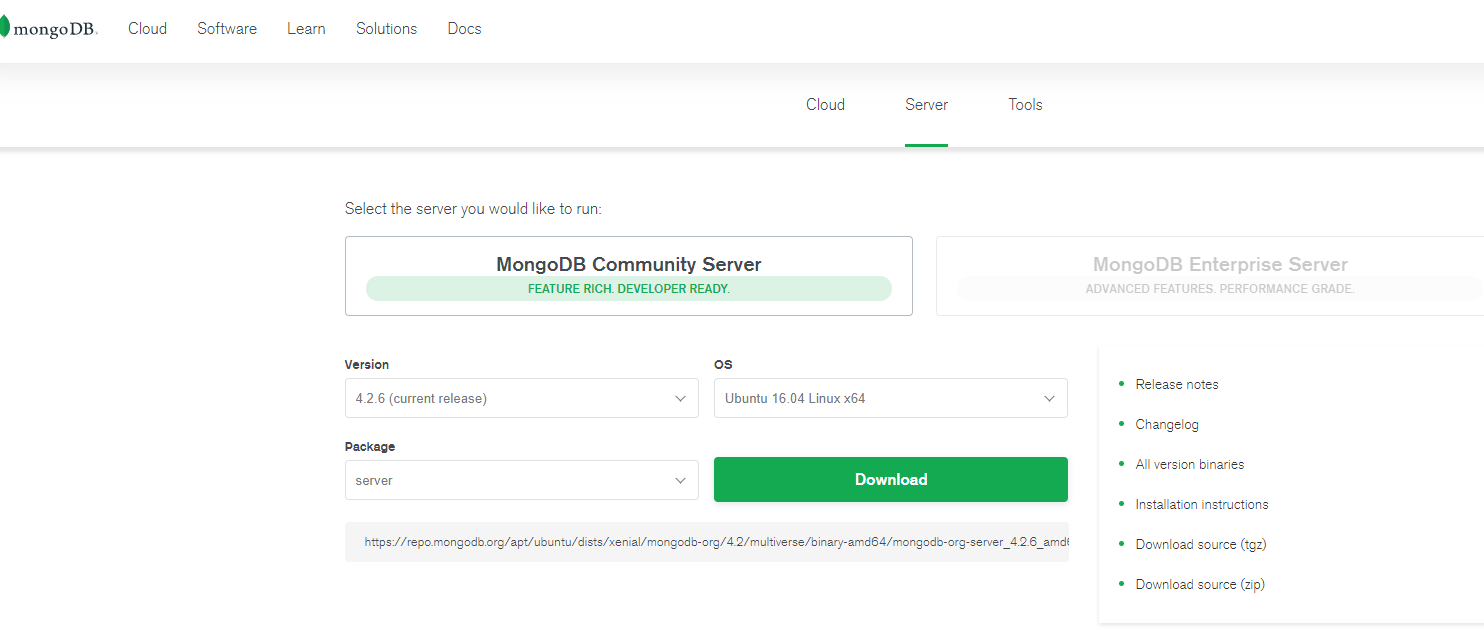Expand the Package dropdown chevron

pyautogui.click(x=680, y=480)
